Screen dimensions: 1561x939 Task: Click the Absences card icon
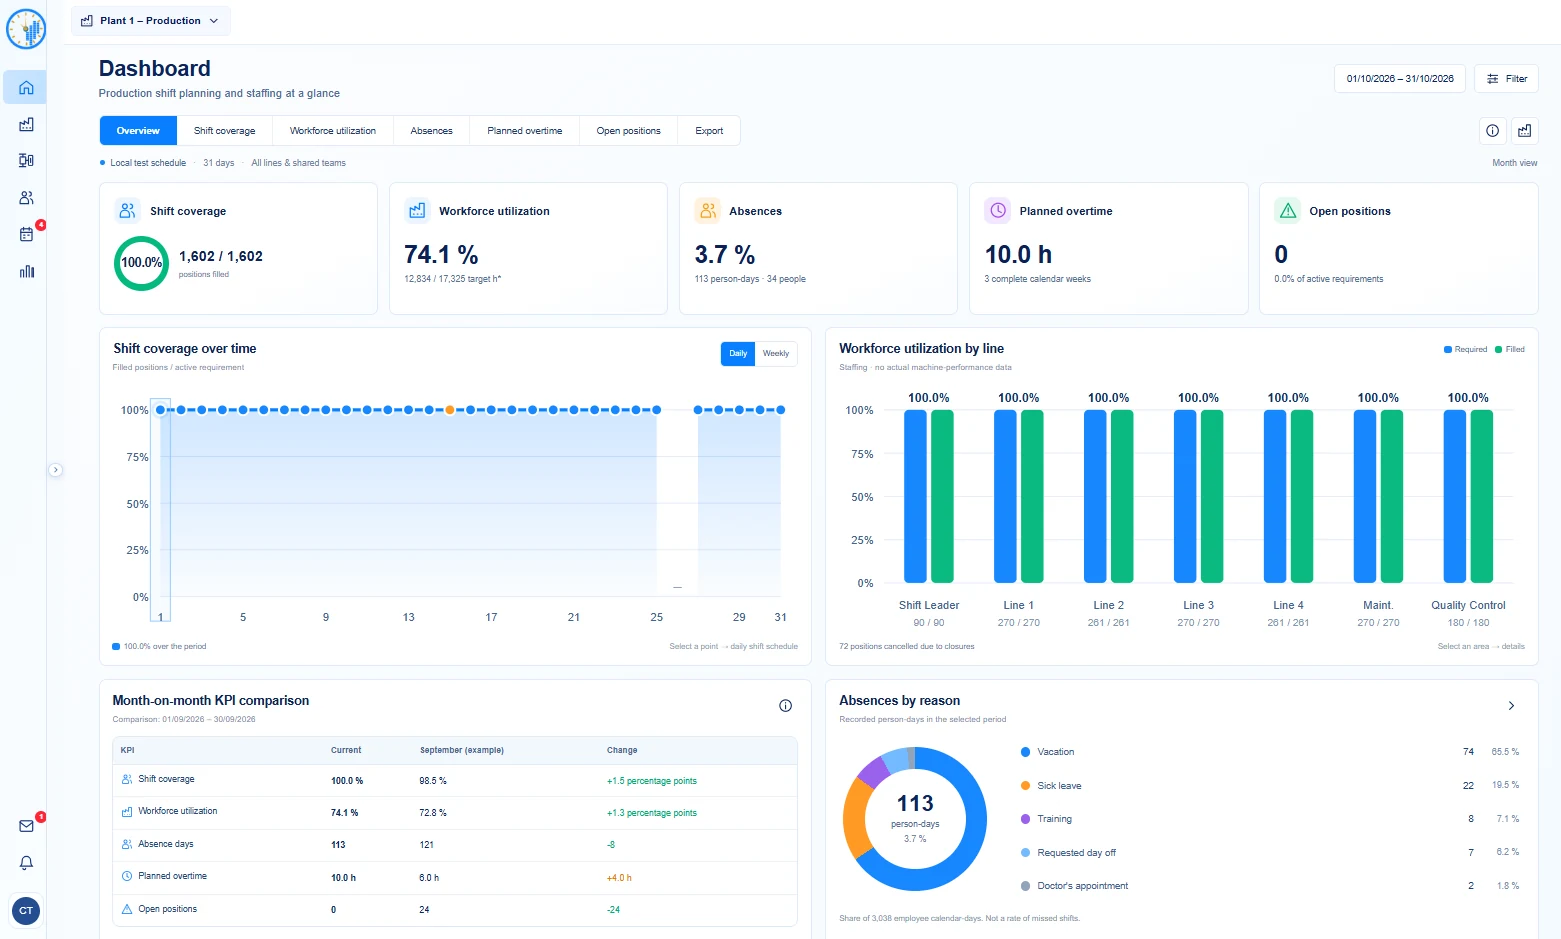[x=708, y=210]
